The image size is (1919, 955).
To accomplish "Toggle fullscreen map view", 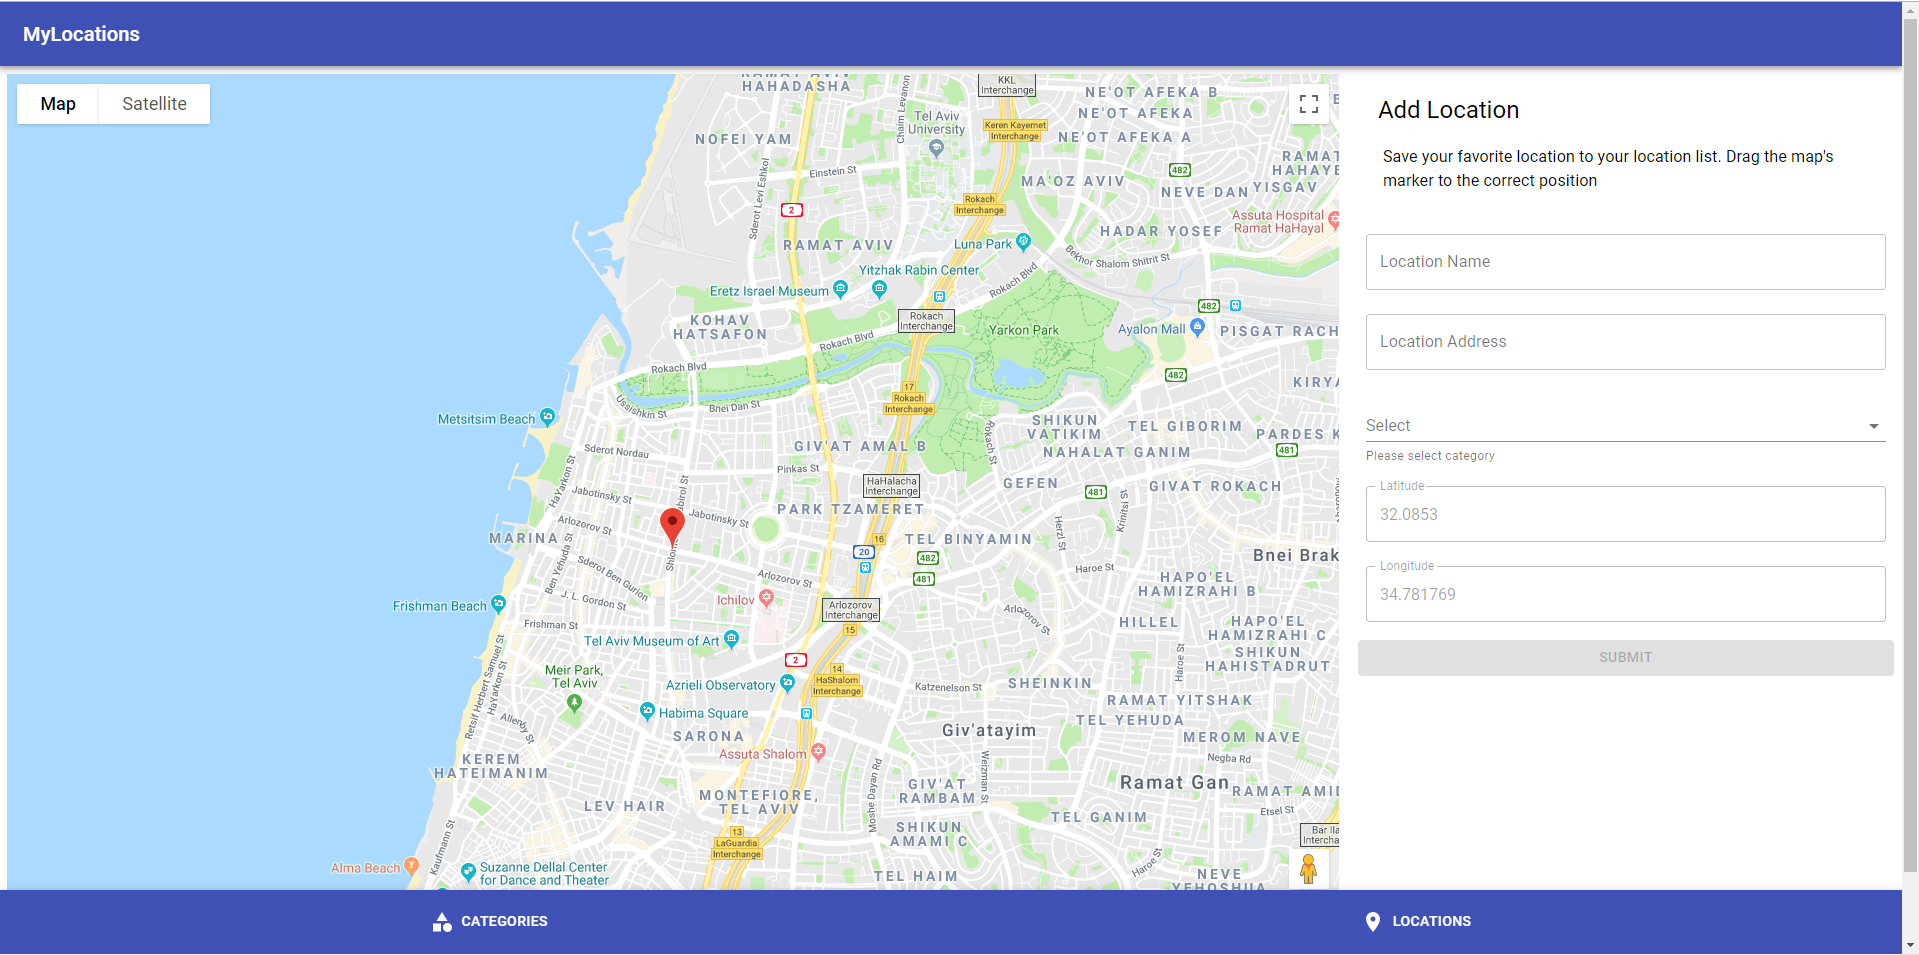I will click(1309, 104).
